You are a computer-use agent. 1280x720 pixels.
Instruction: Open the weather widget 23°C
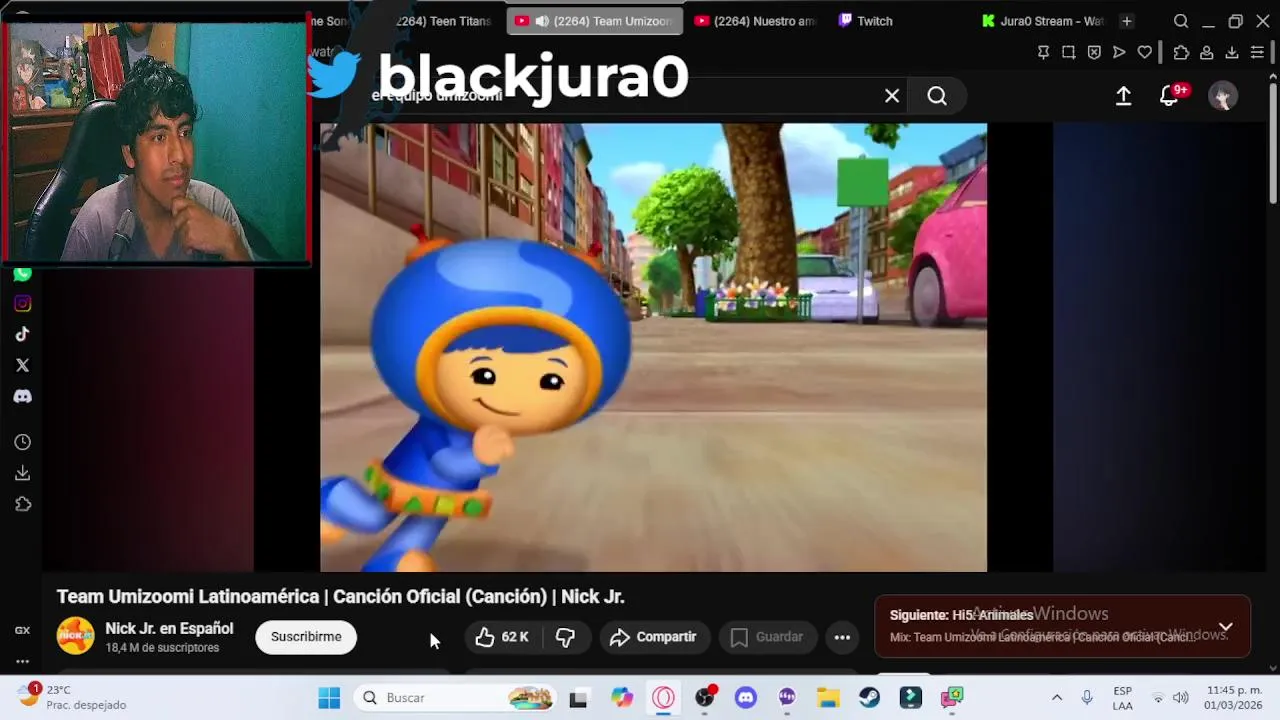72,697
